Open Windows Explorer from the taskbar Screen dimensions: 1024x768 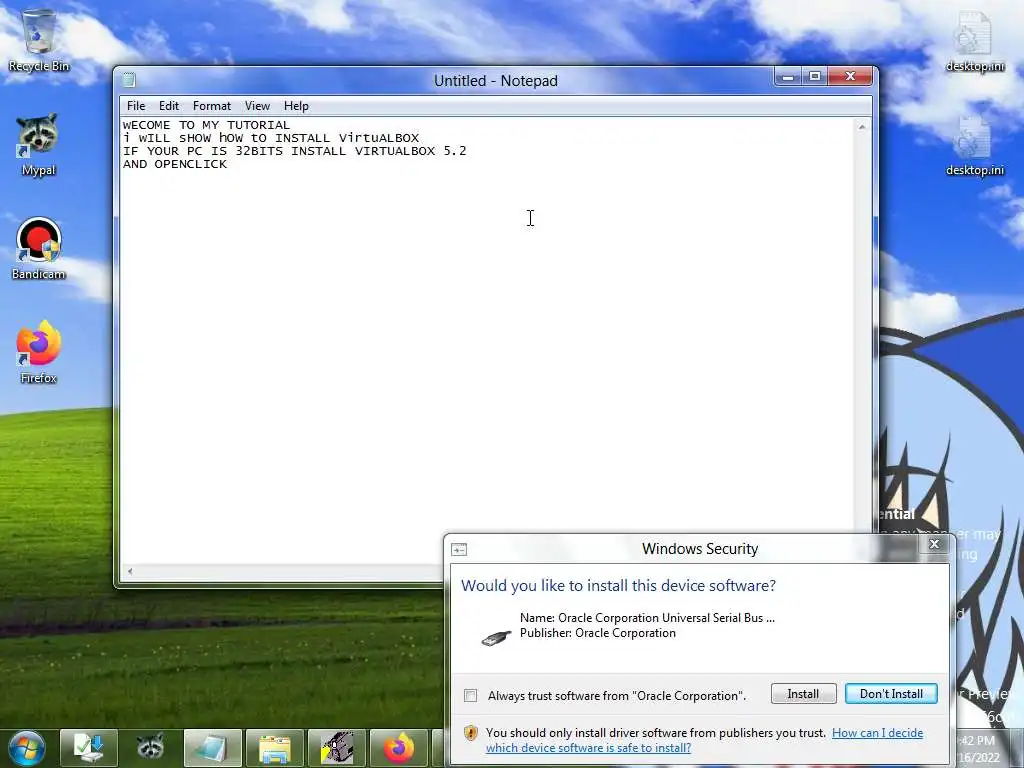pos(275,748)
